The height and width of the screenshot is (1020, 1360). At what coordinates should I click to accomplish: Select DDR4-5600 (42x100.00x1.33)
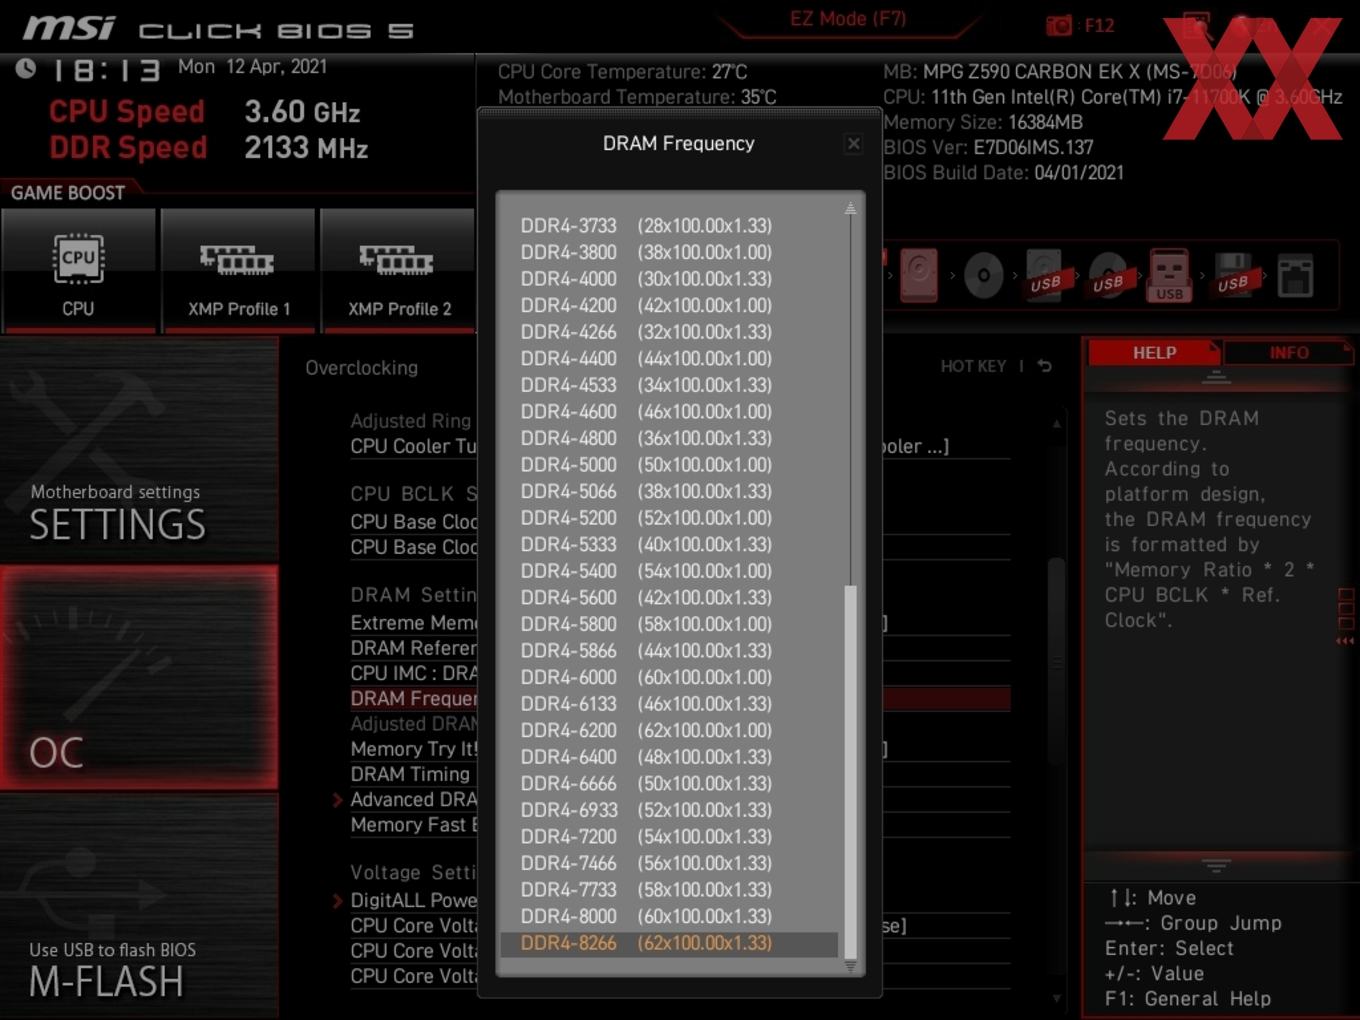(x=668, y=597)
